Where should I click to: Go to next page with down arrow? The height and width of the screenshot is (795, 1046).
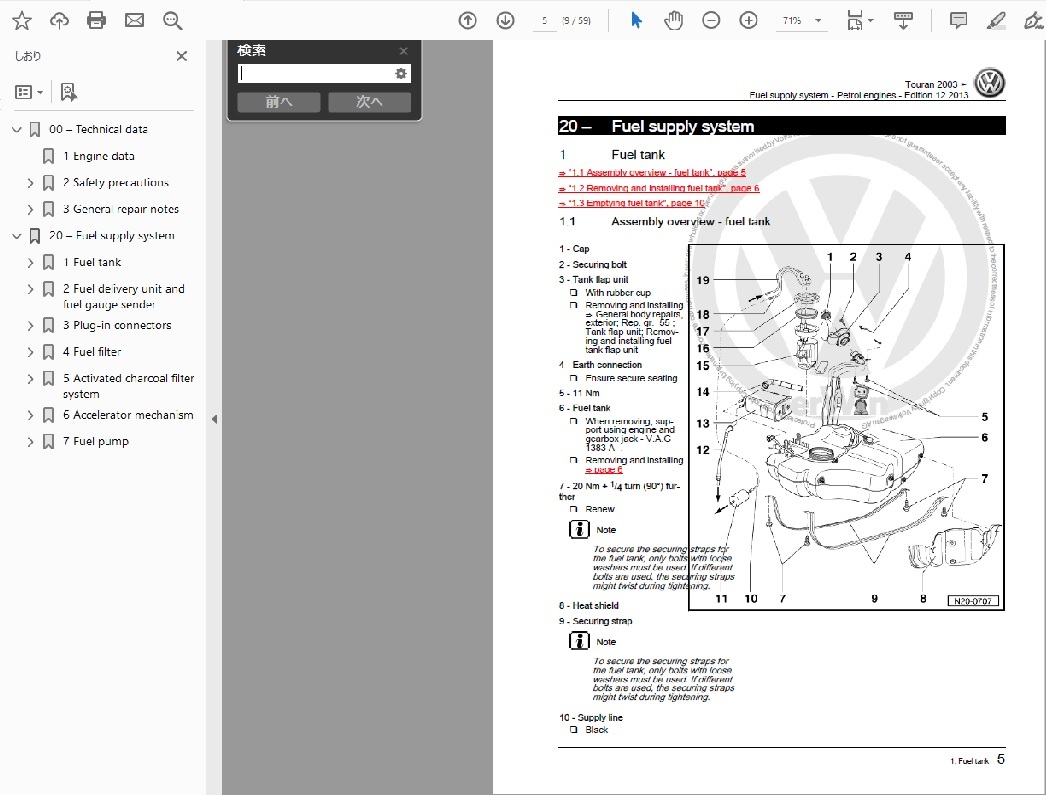pyautogui.click(x=505, y=20)
